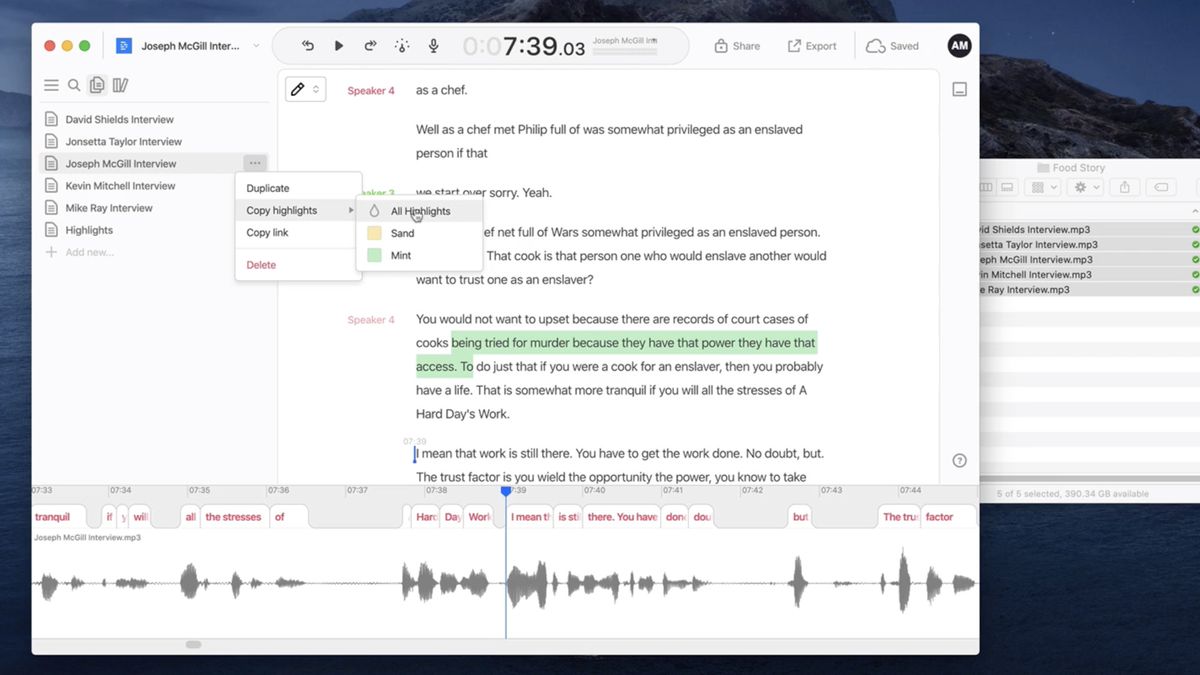
Task: Open the document title dropdown next to Joseph McGill Inter...
Action: [x=257, y=45]
